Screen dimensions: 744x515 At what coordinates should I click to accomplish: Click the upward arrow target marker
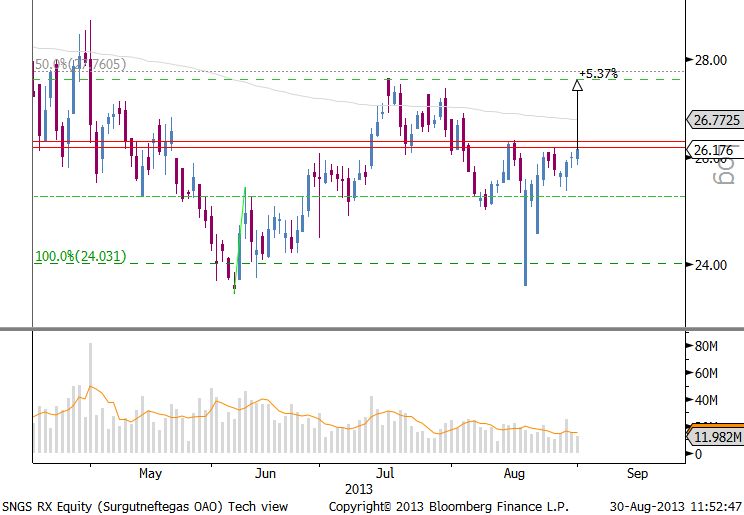coord(577,85)
